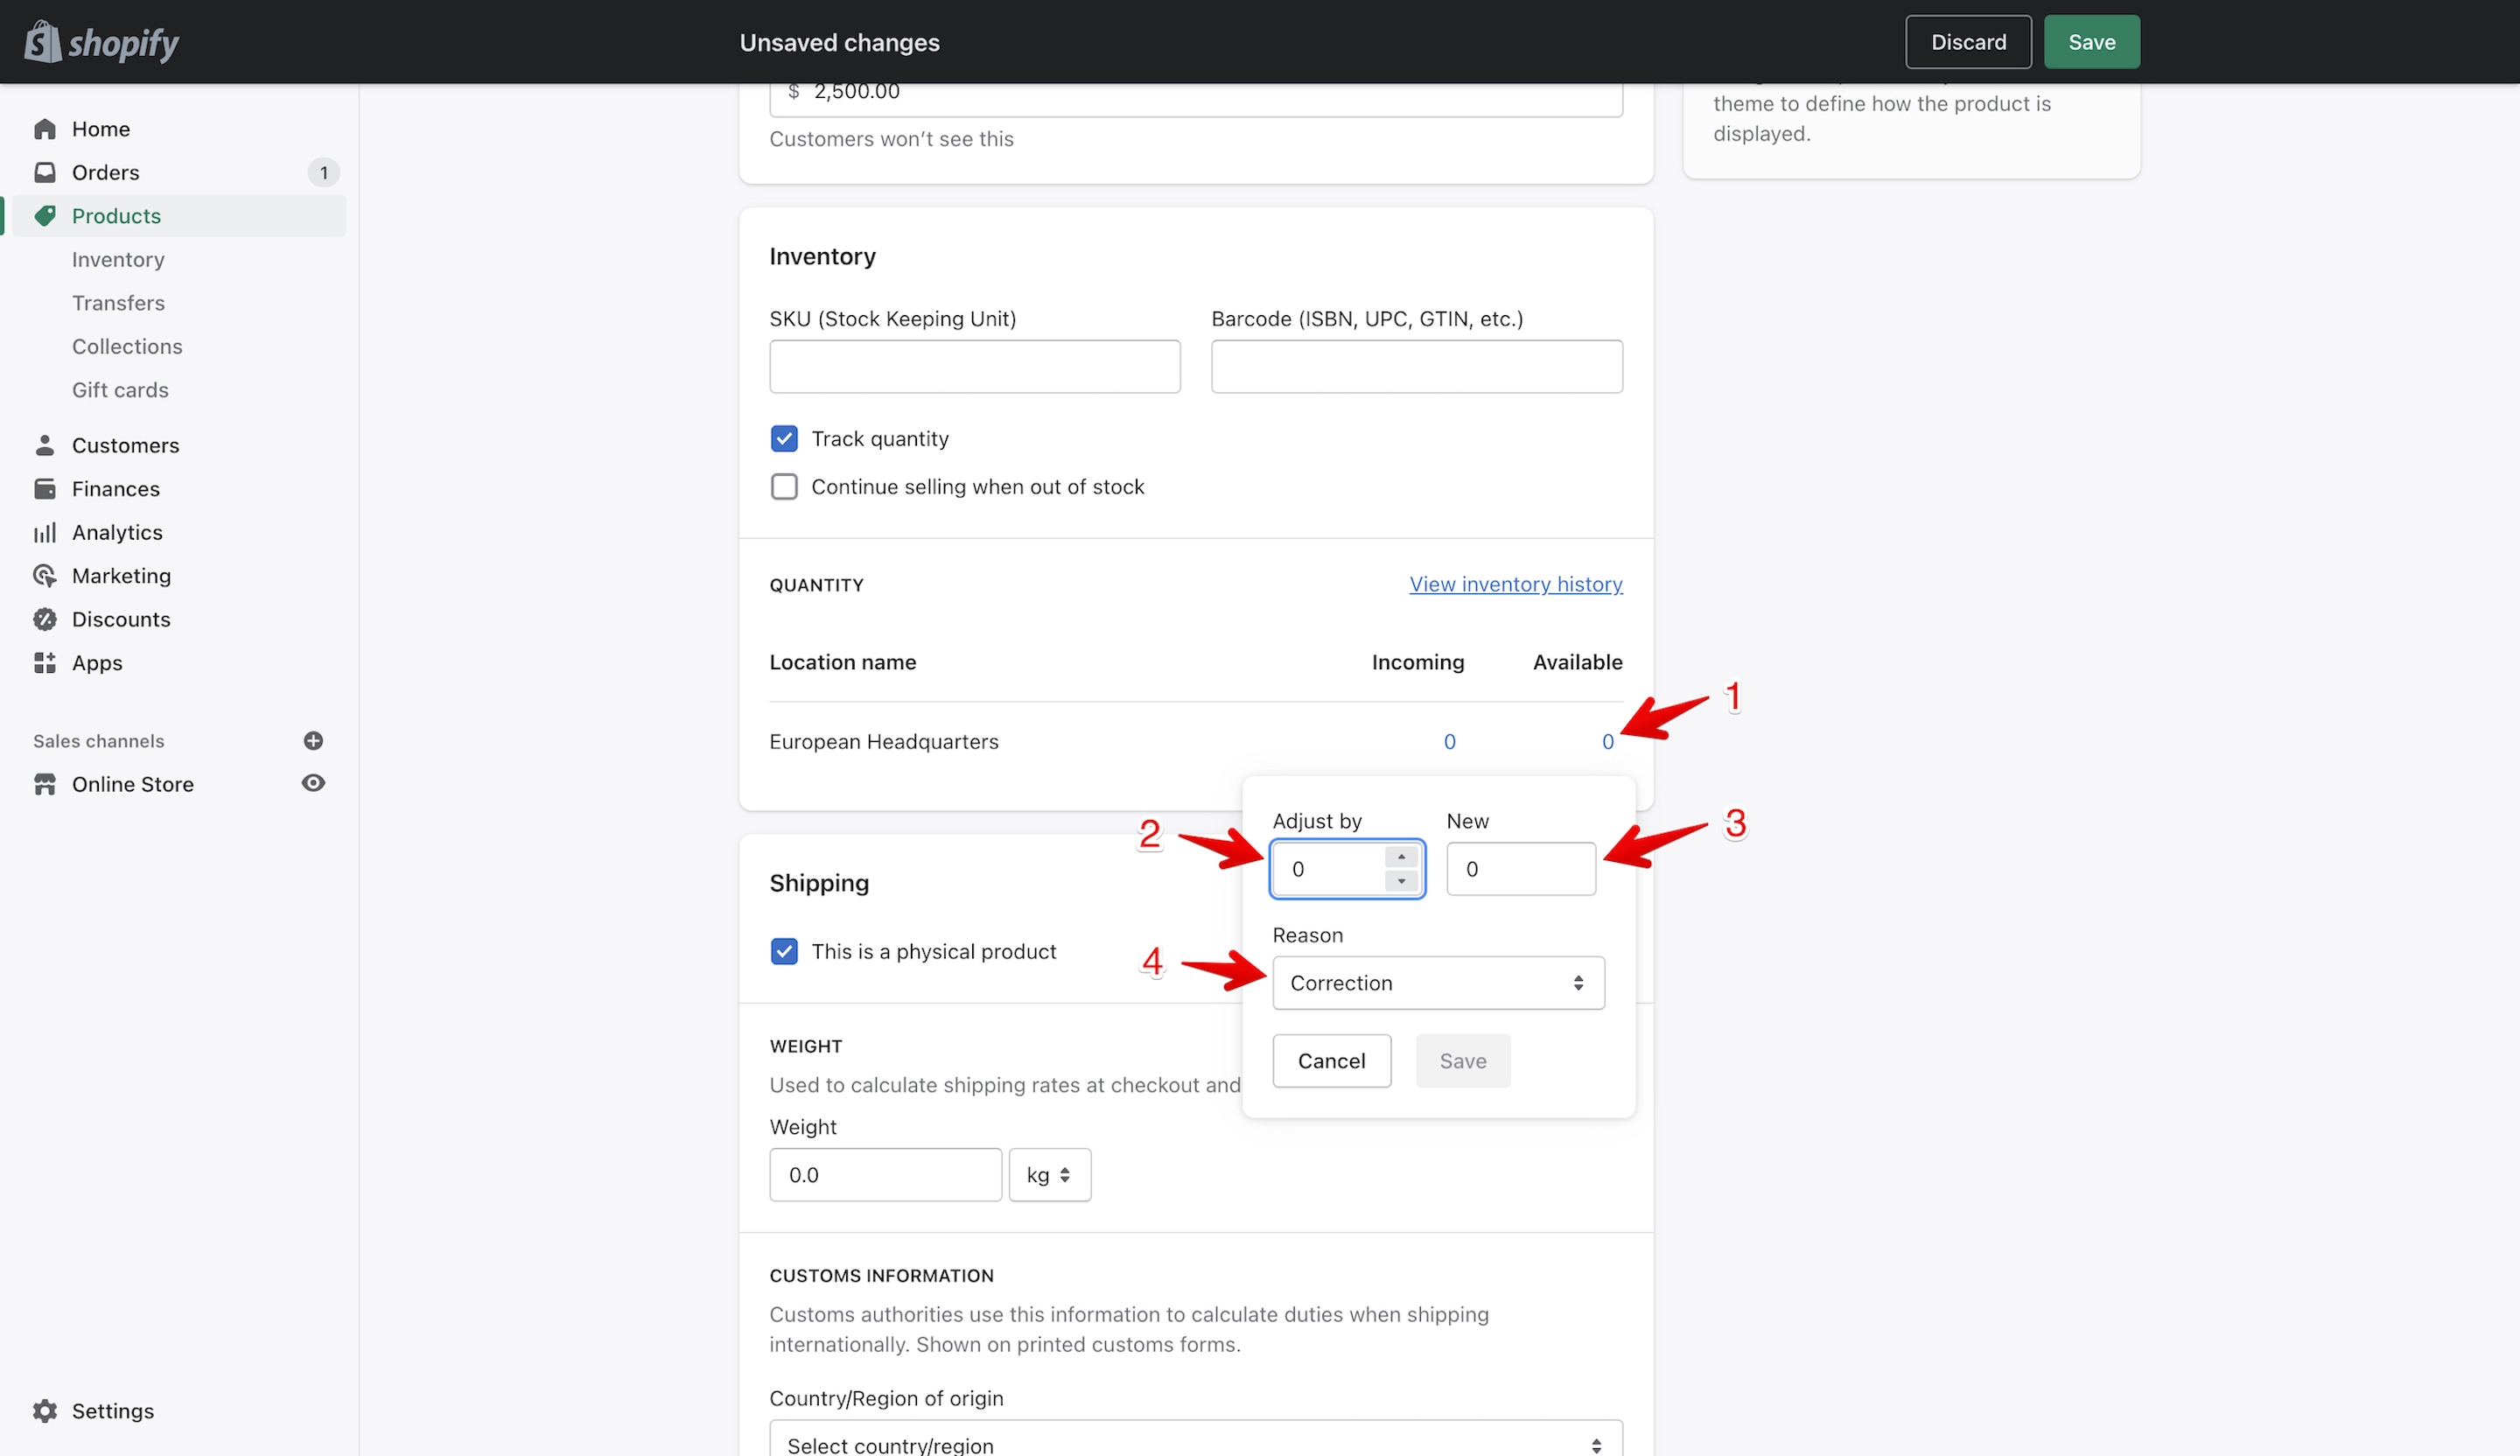2520x1456 pixels.
Task: Enable Continue selling when out of stock
Action: tap(785, 487)
